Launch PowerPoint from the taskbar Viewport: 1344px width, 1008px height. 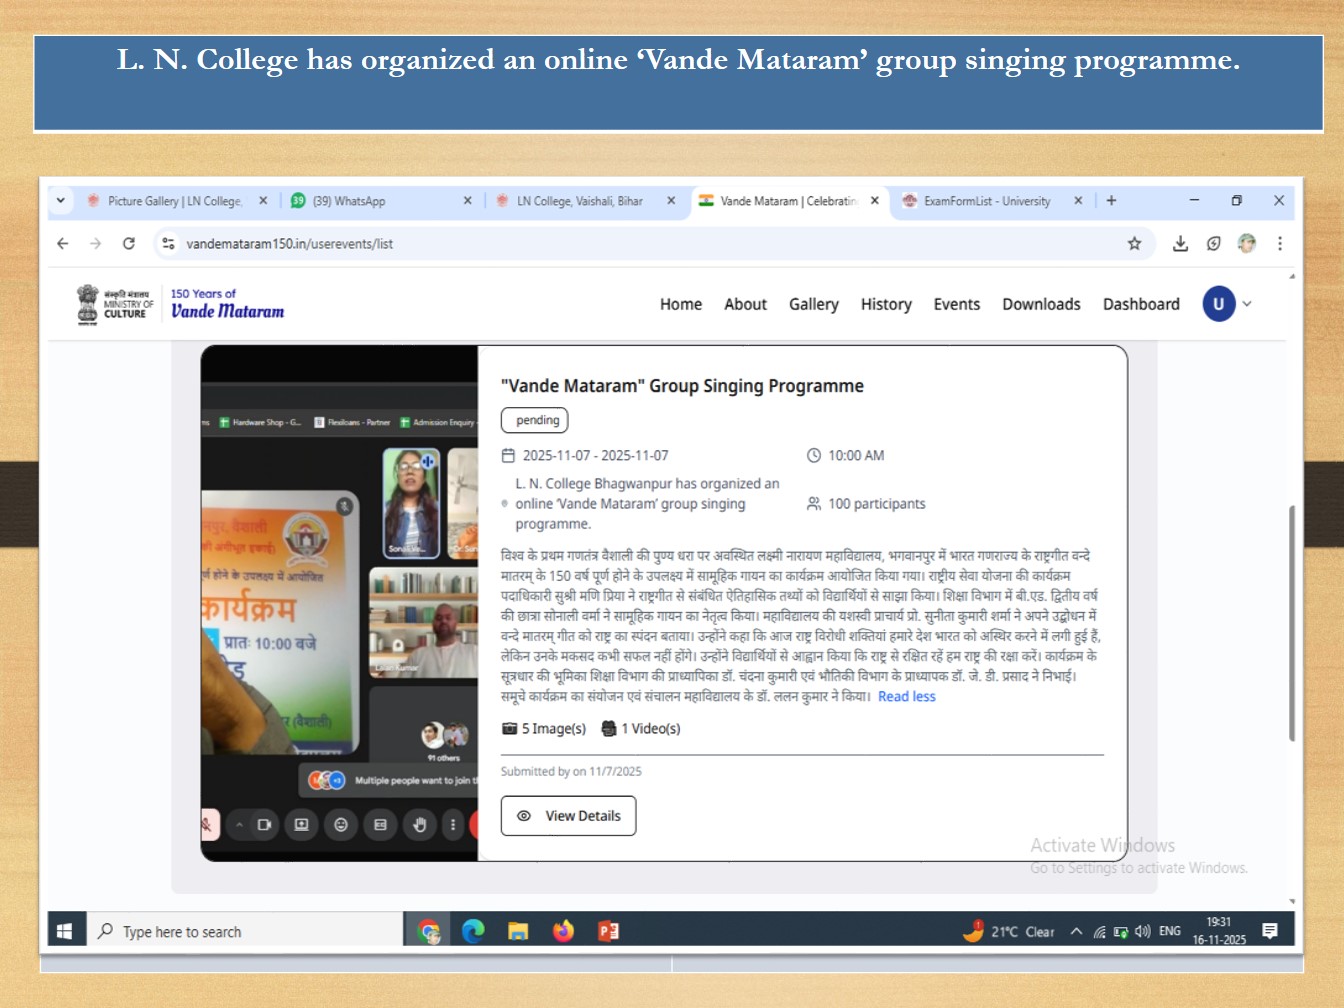click(608, 931)
